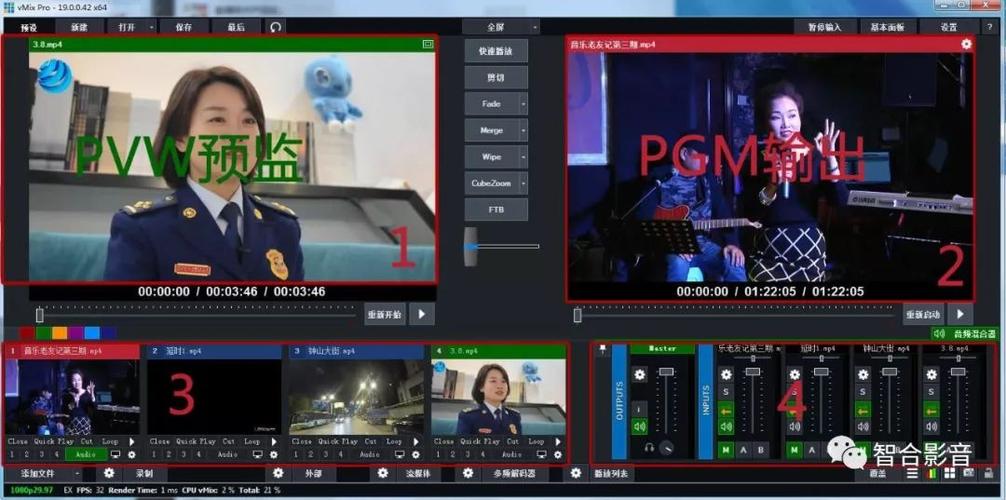The height and width of the screenshot is (500, 1006).
Task: Toggle the green Audio button under input 1
Action: (85, 454)
